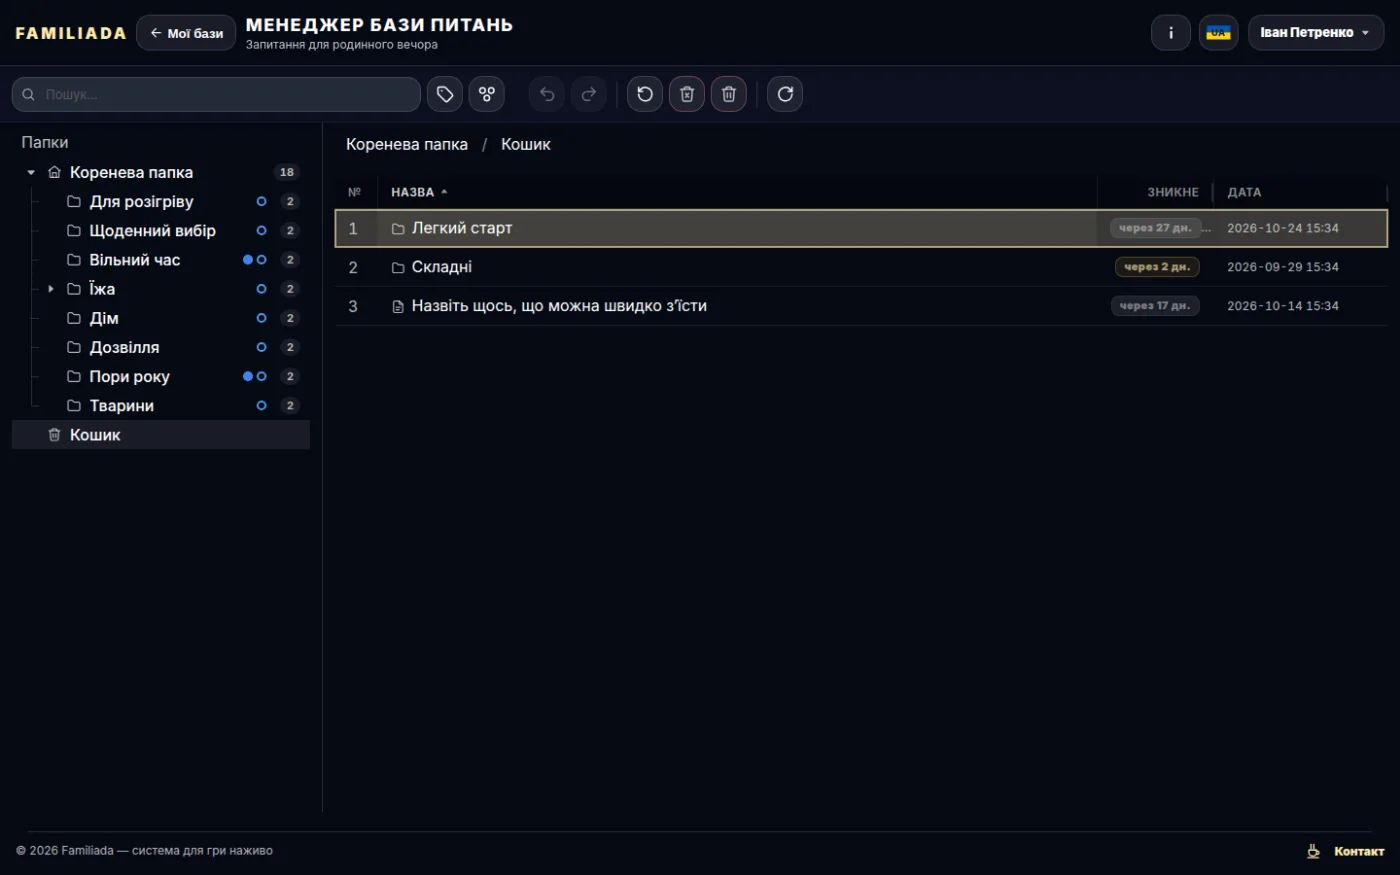
Task: Click the delete permanently trash-x icon
Action: point(687,94)
